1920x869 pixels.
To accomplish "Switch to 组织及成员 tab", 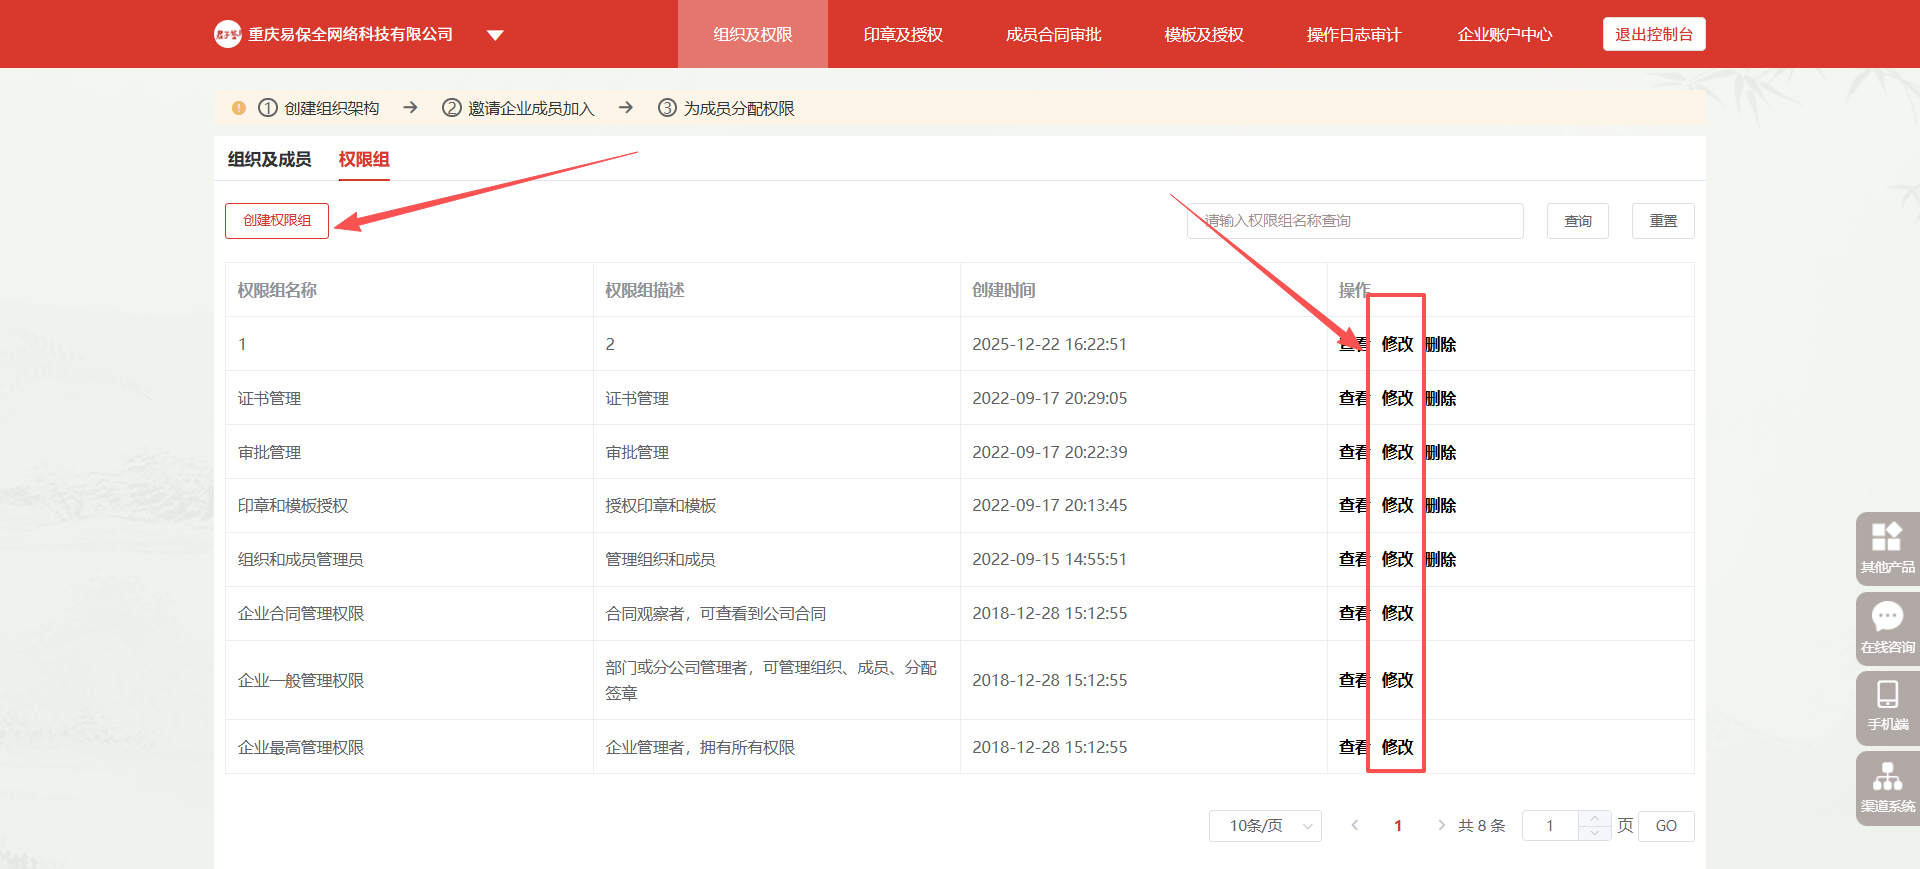I will click(269, 160).
